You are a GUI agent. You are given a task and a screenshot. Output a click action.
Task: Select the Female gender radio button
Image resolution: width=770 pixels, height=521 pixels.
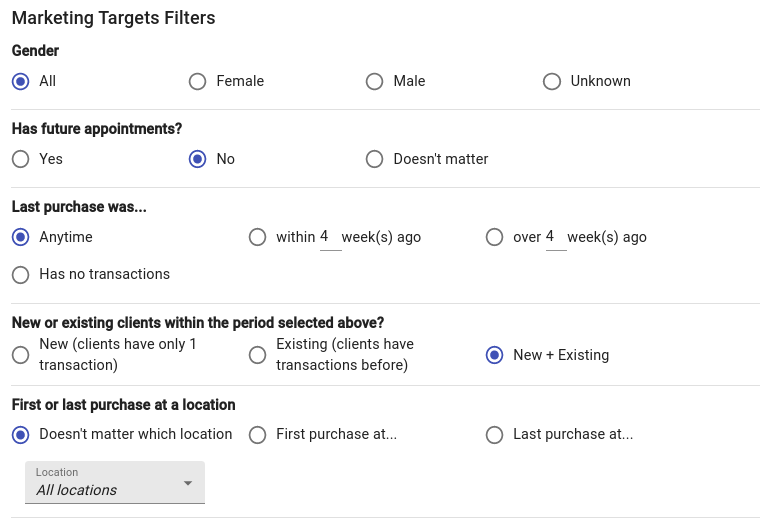(198, 81)
